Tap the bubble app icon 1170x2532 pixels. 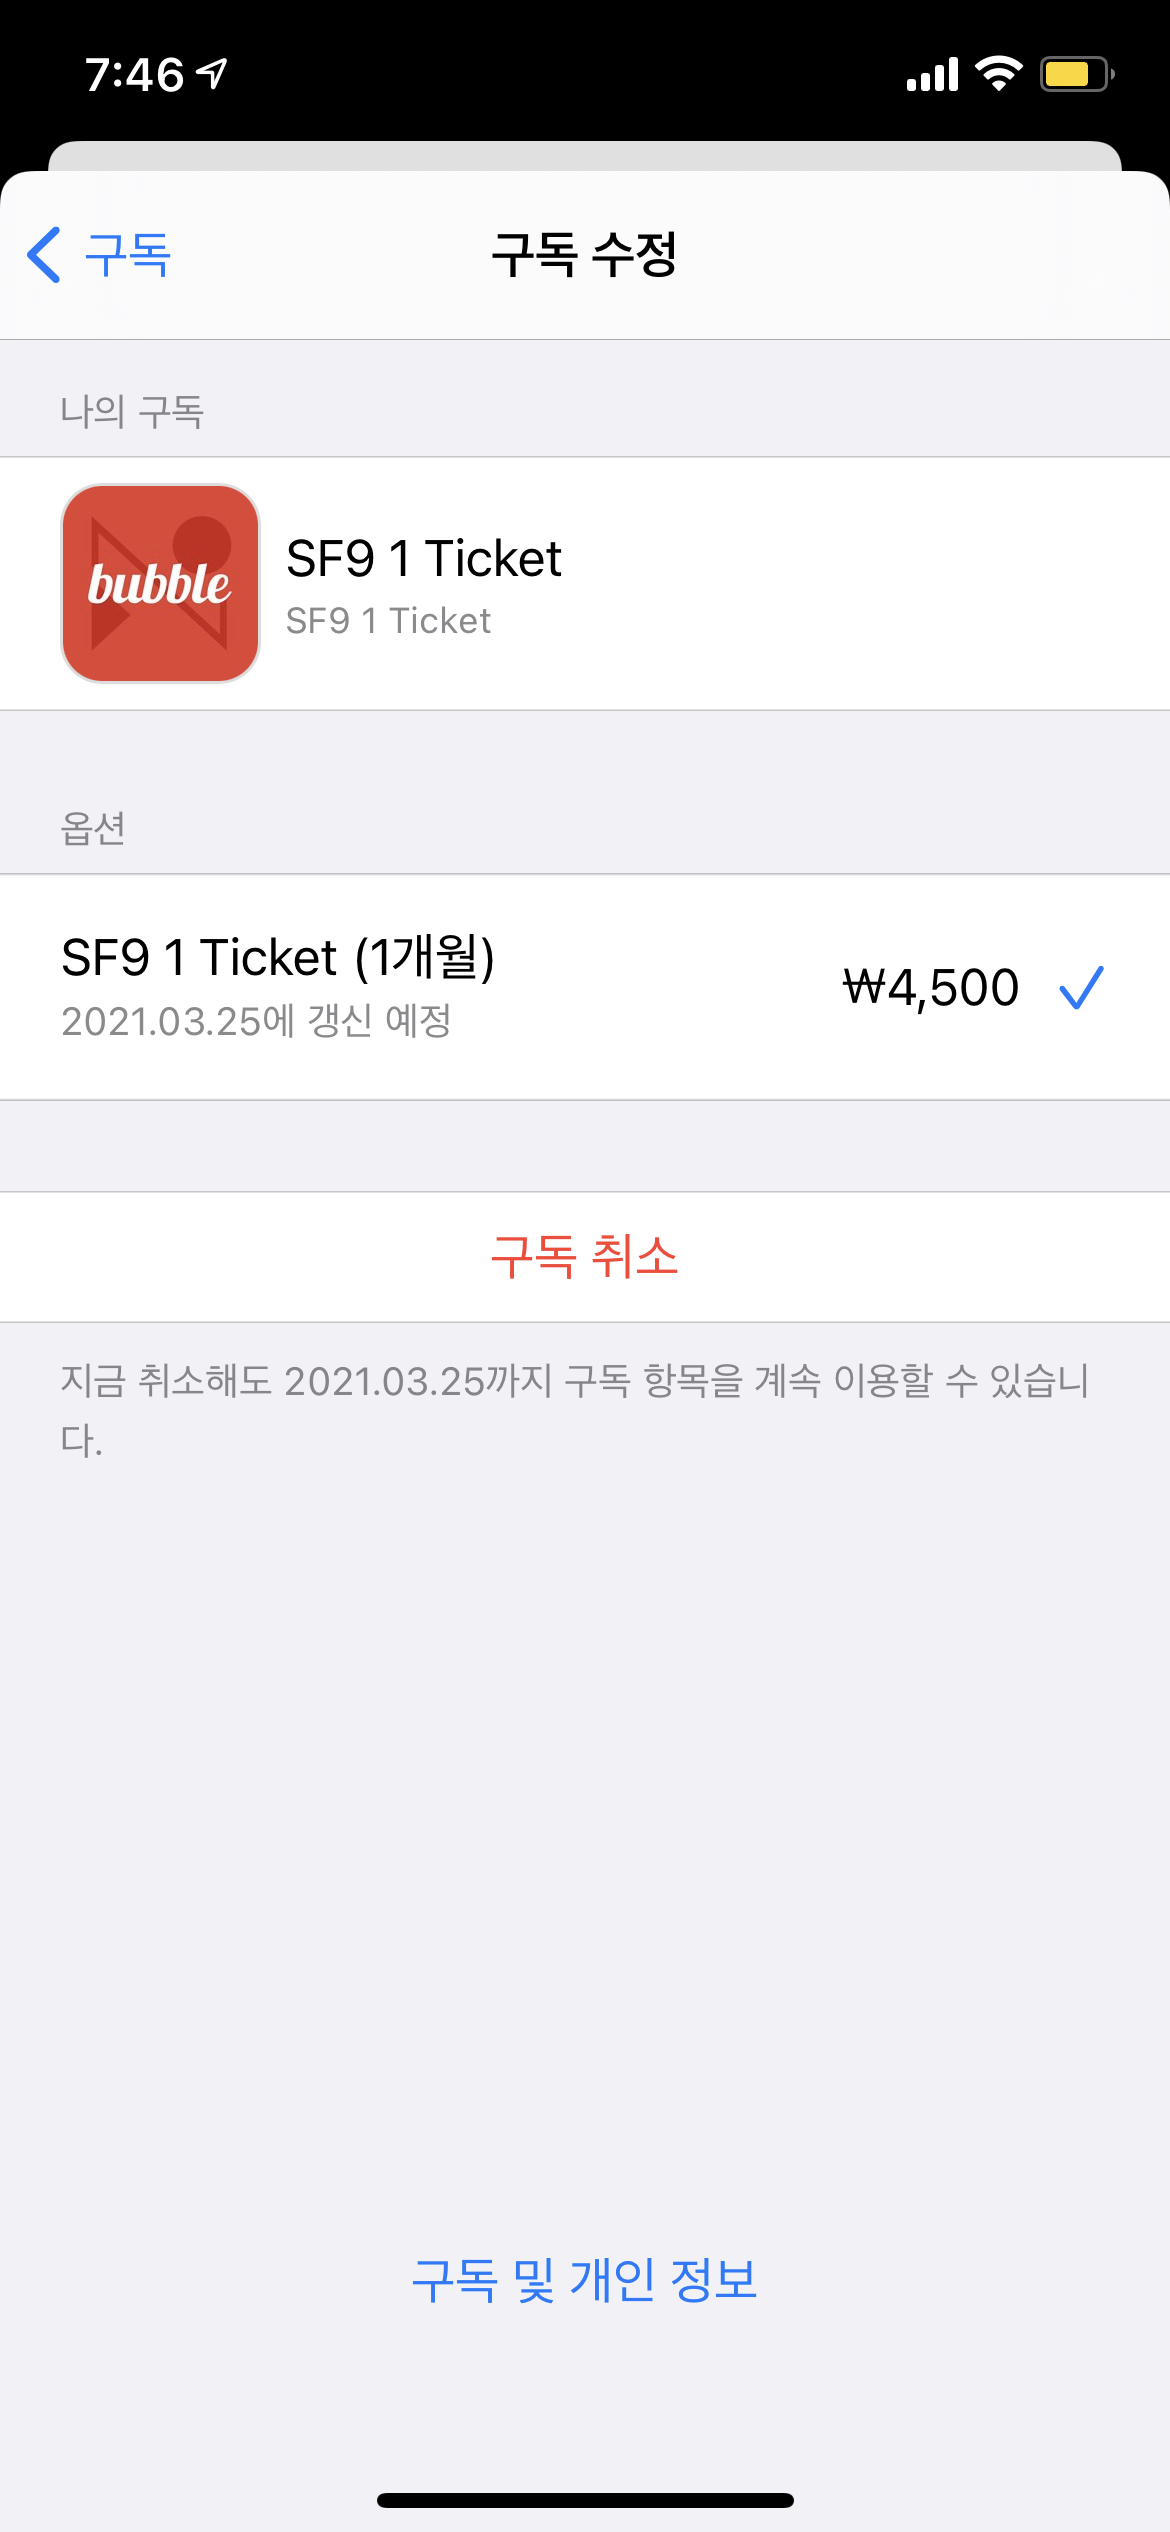click(160, 584)
